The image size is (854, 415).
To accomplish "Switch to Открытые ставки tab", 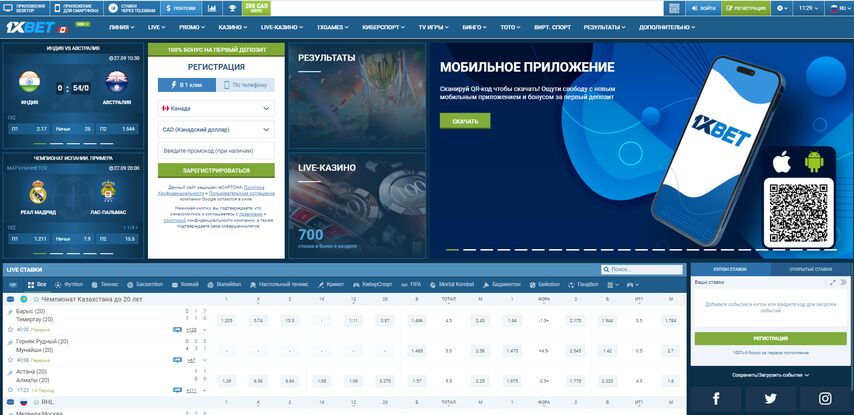I will pos(812,269).
